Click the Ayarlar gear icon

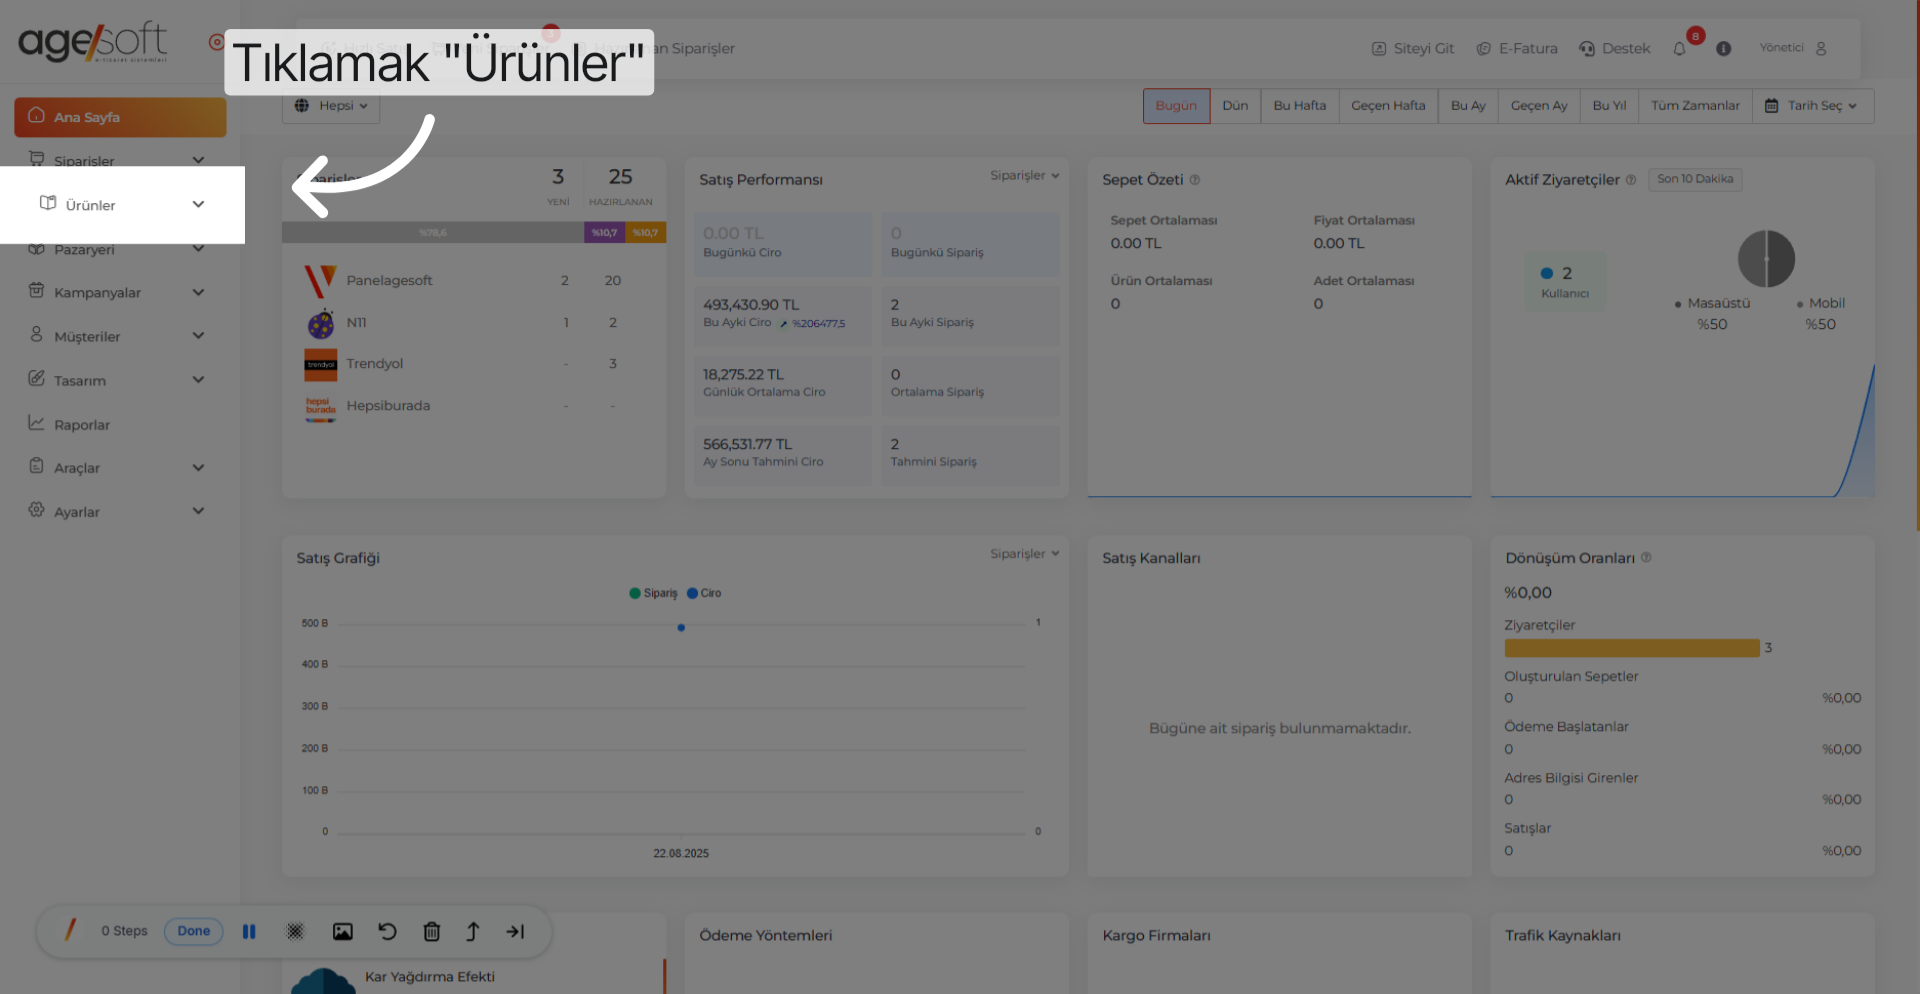[x=37, y=510]
